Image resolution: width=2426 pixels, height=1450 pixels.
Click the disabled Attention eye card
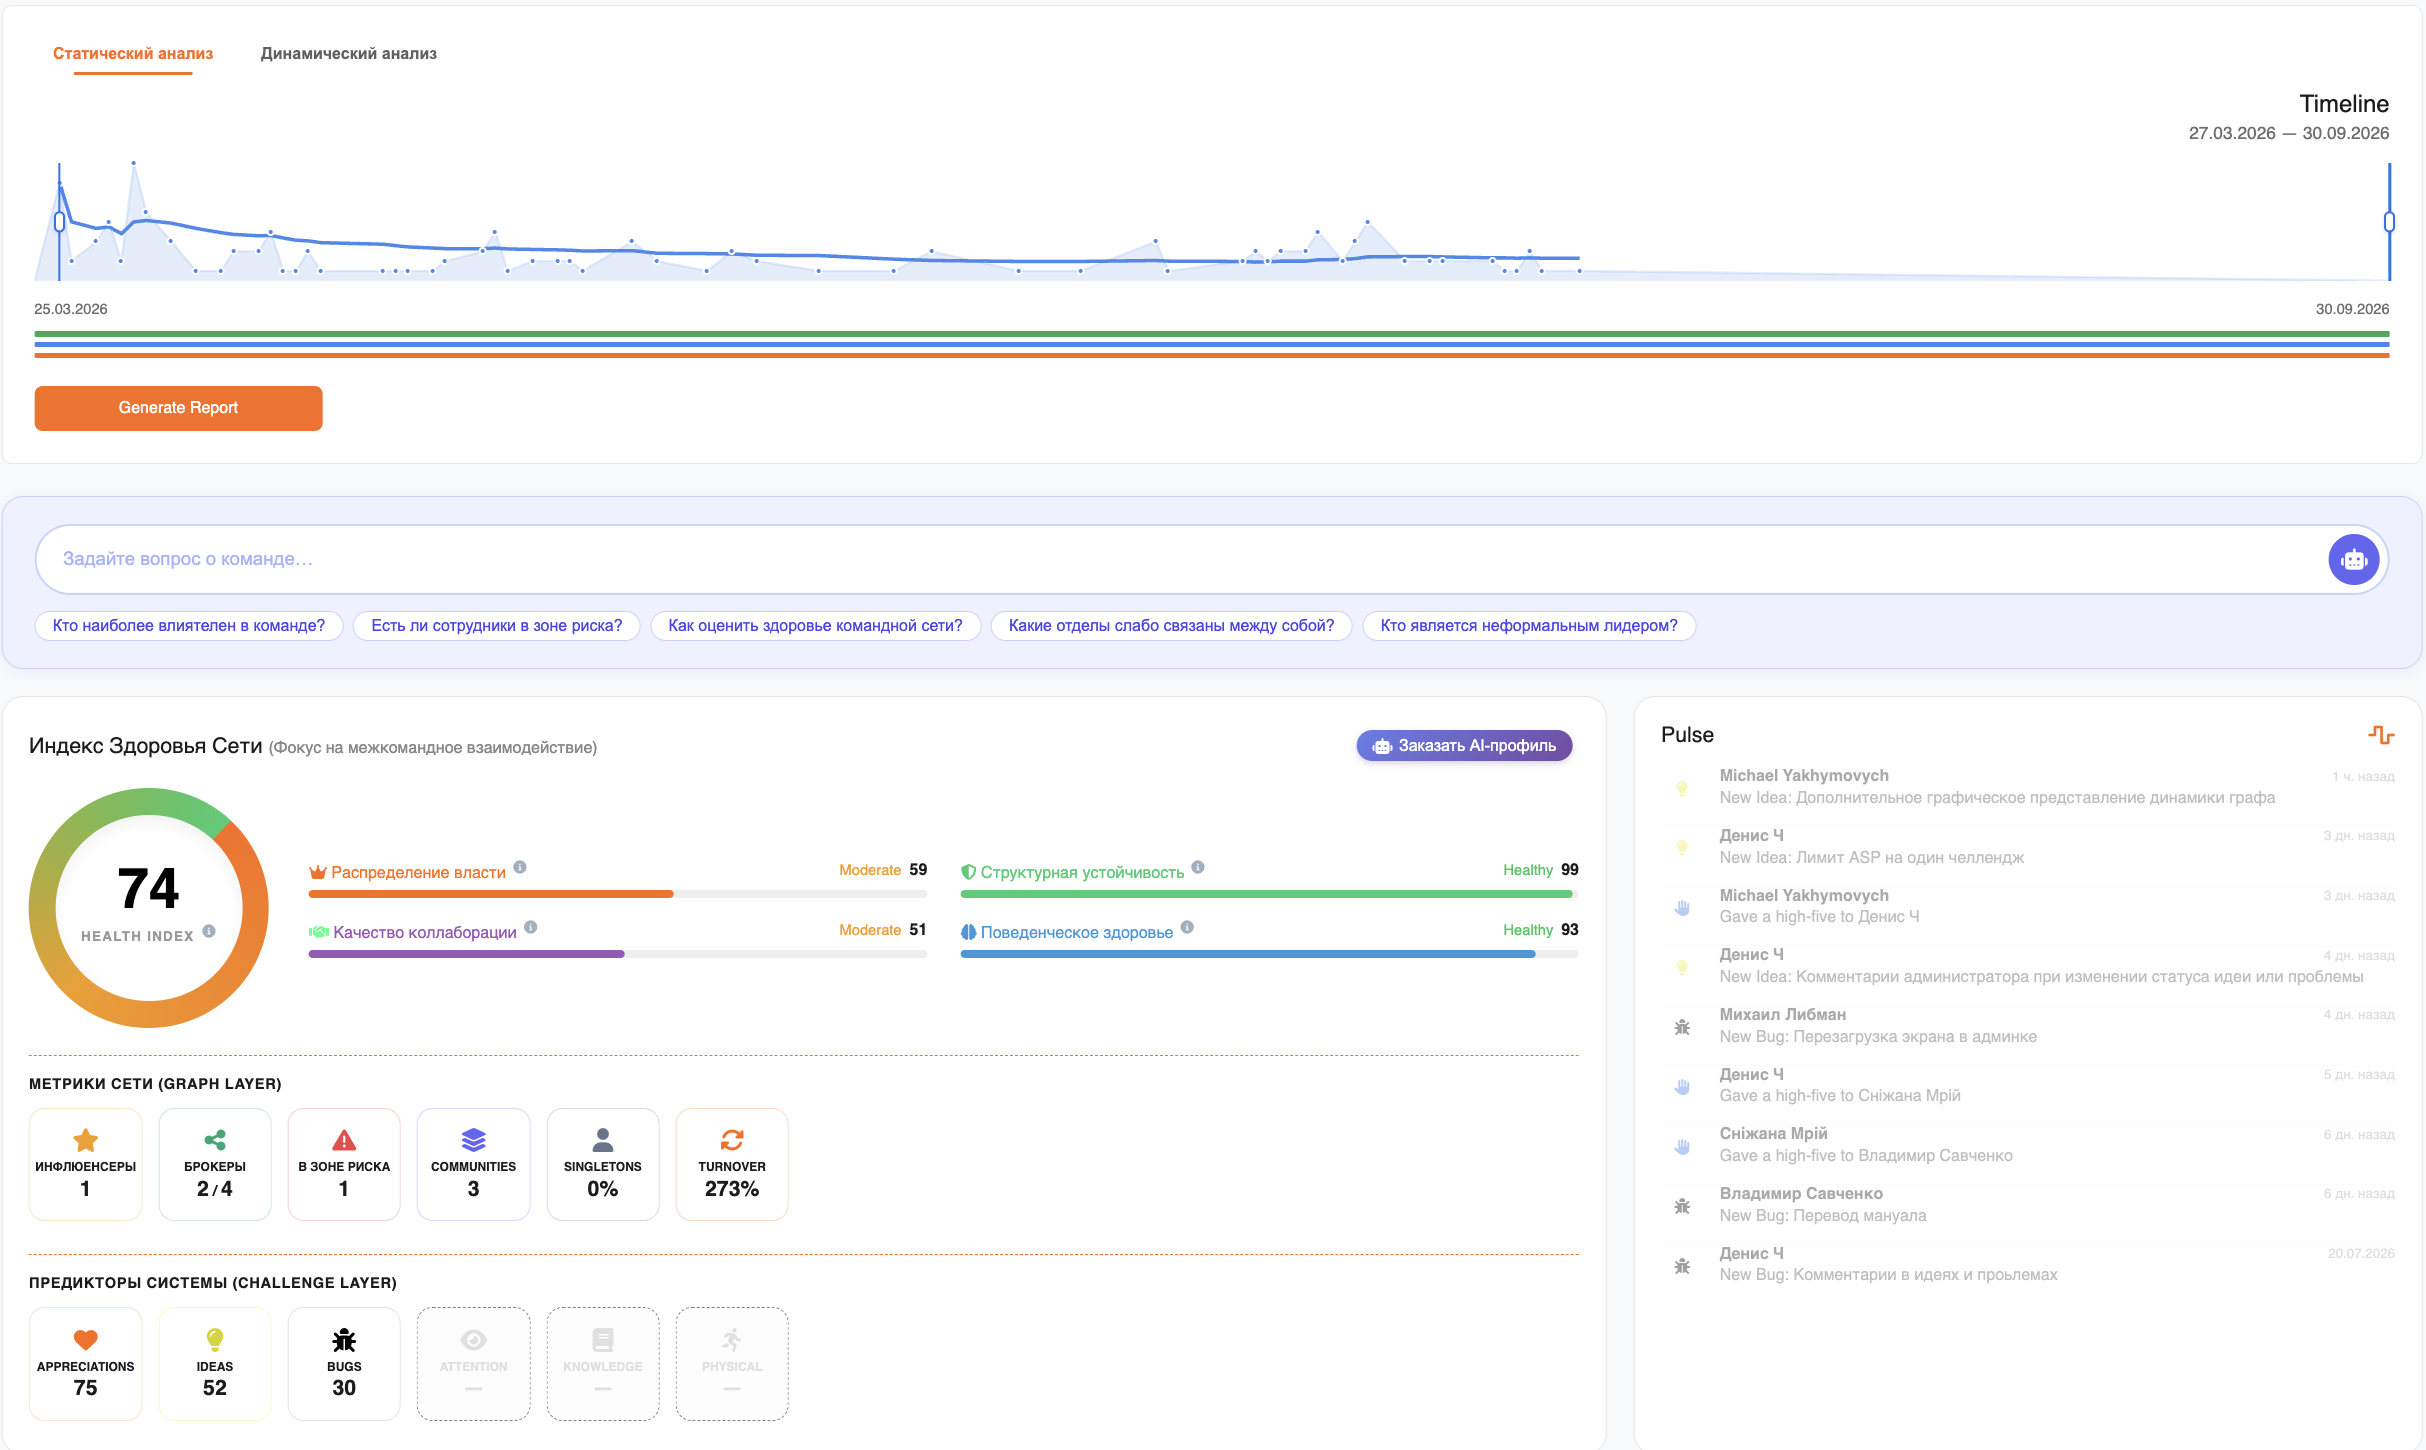pyautogui.click(x=473, y=1364)
